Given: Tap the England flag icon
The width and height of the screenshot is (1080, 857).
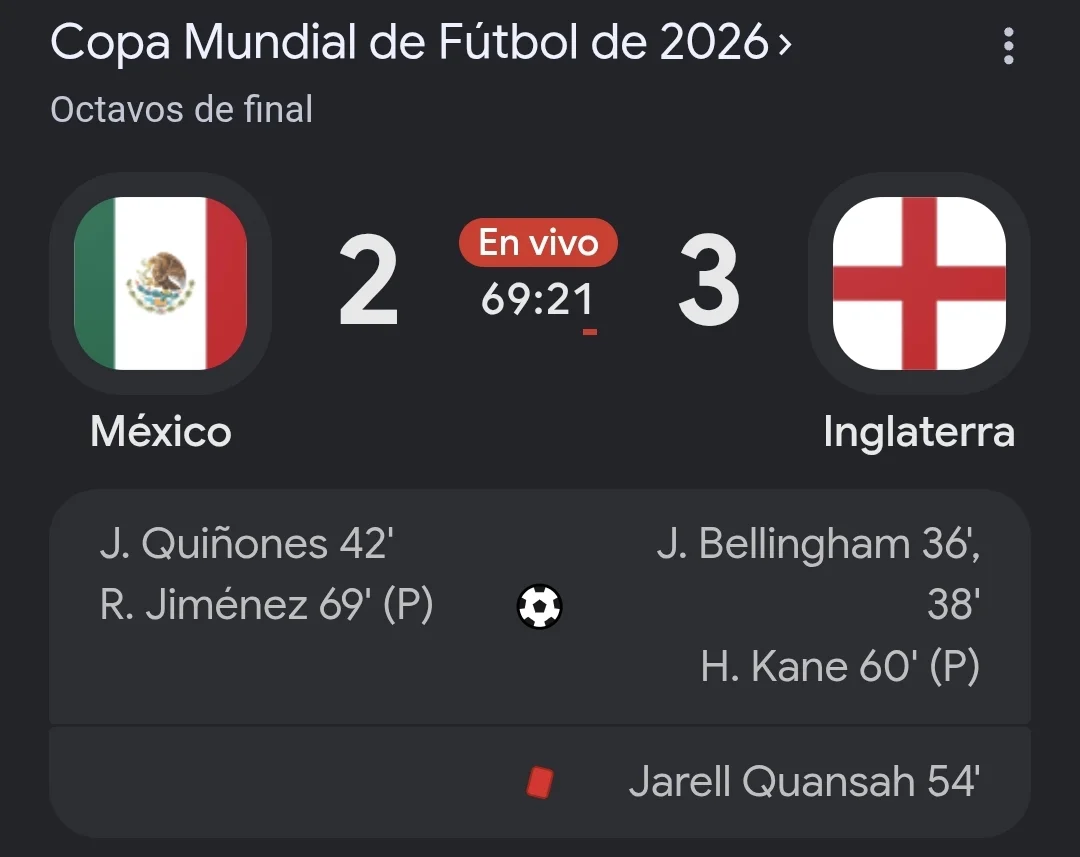Looking at the screenshot, I should (920, 283).
